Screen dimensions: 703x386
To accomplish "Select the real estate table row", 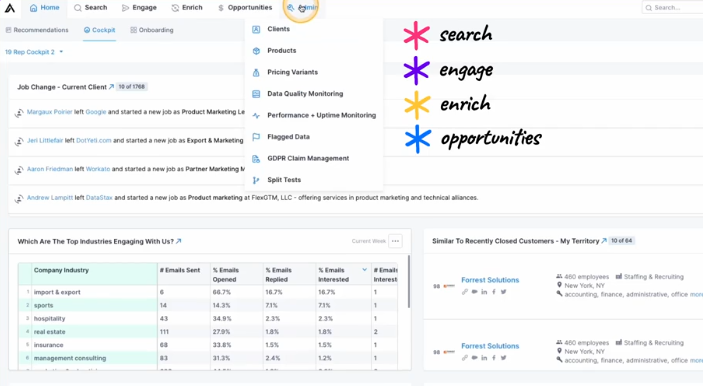I will [x=208, y=332].
